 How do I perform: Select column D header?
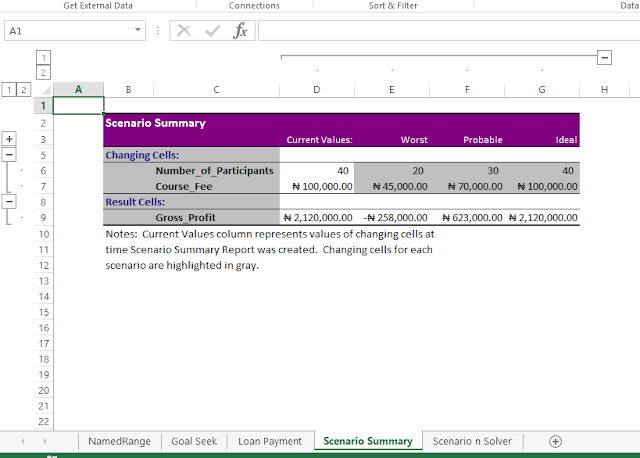pos(317,89)
